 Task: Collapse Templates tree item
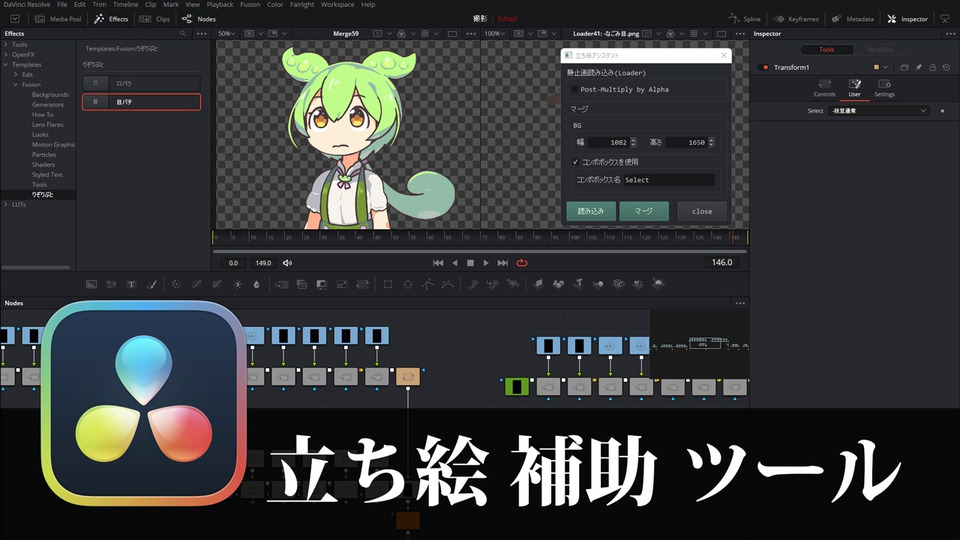6,64
